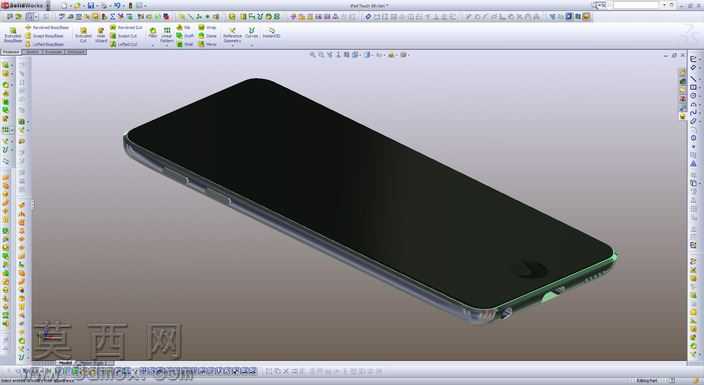Expand the Fillet dropdown arrow
The height and width of the screenshot is (385, 704).
coord(153,45)
